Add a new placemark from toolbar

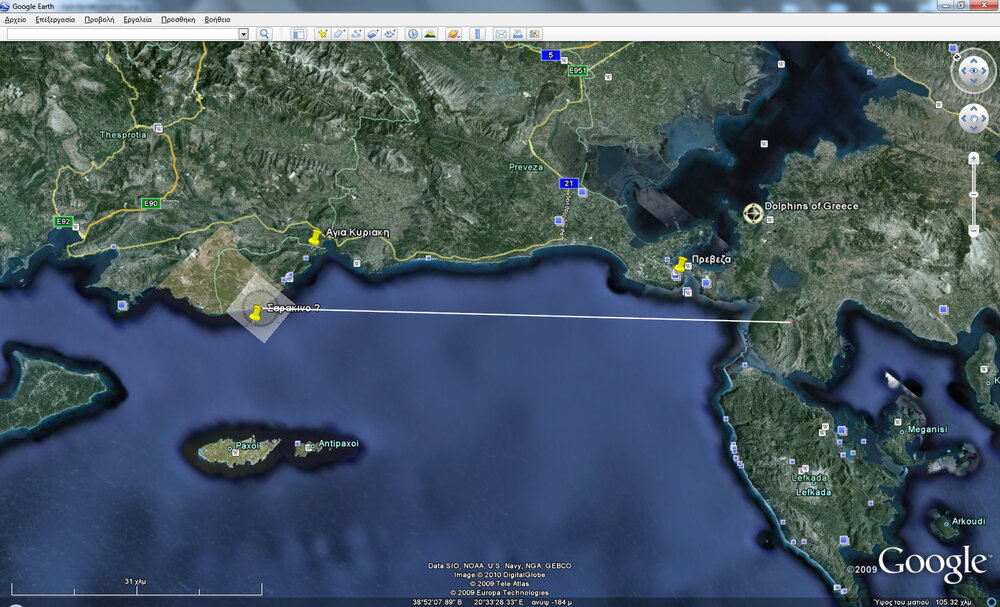click(x=322, y=34)
